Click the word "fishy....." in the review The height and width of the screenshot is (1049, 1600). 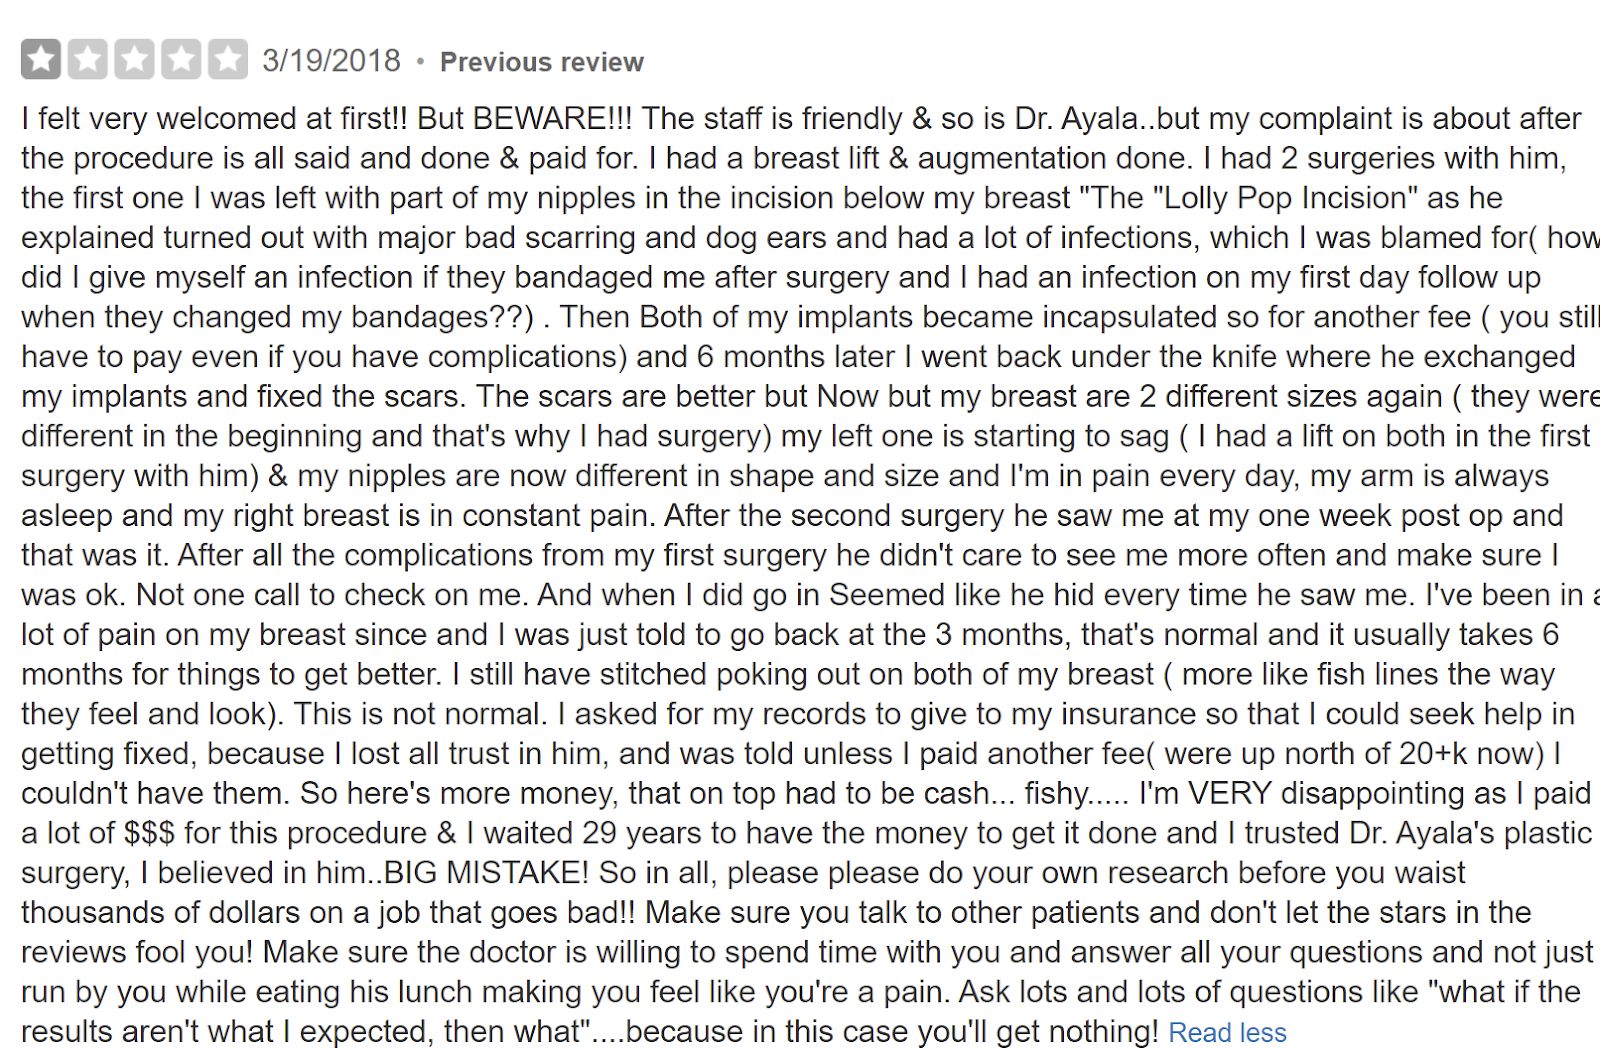pyautogui.click(x=1077, y=794)
